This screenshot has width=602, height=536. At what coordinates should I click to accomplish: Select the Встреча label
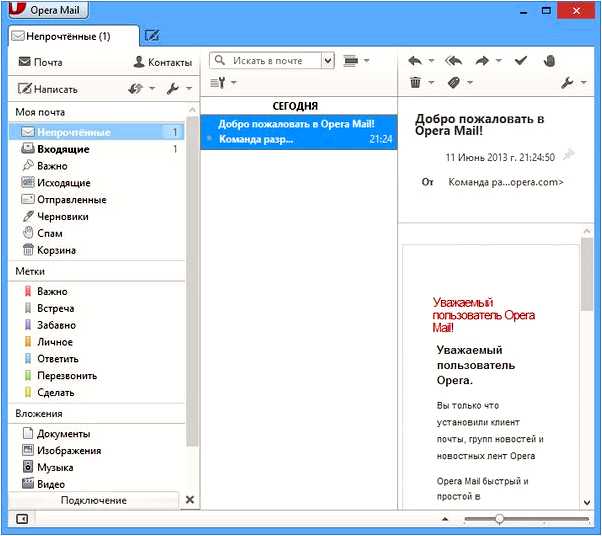[49, 308]
